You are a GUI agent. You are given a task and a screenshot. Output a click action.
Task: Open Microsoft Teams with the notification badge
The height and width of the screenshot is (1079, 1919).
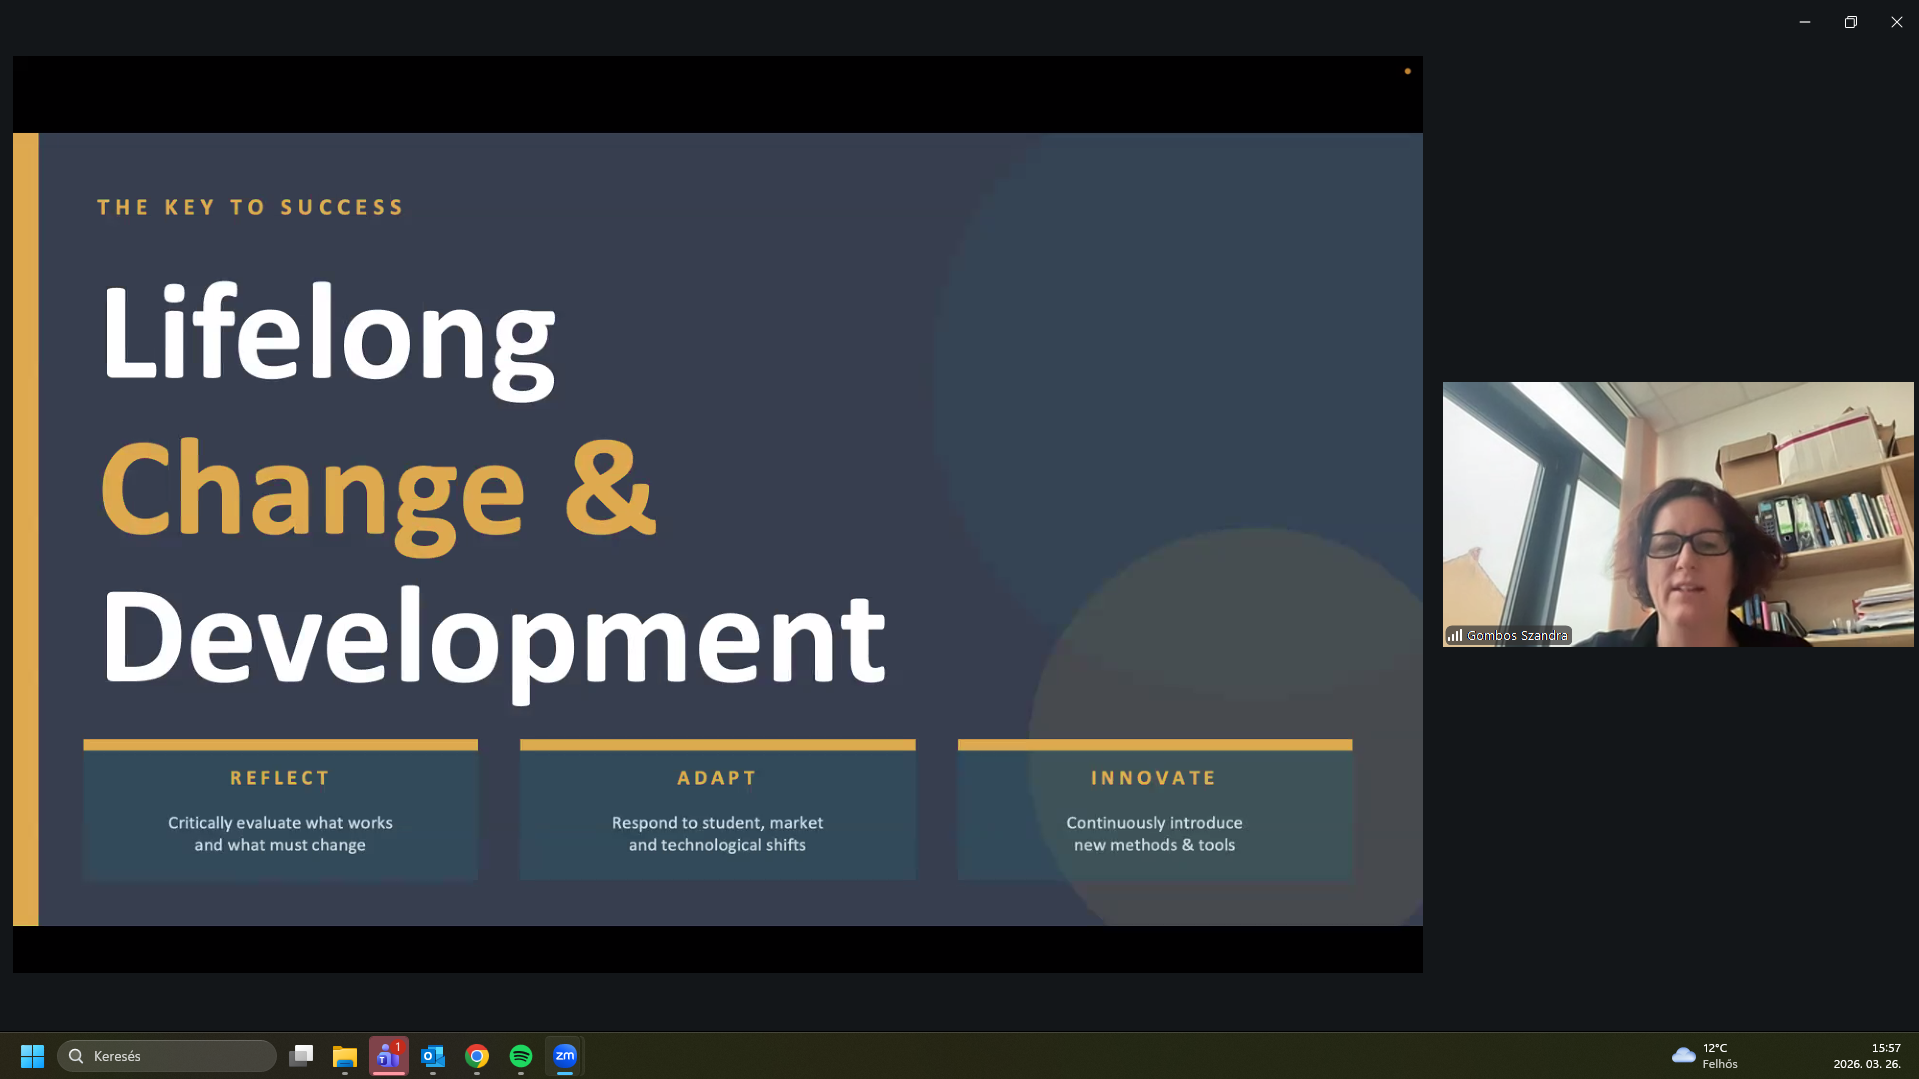pyautogui.click(x=388, y=1056)
